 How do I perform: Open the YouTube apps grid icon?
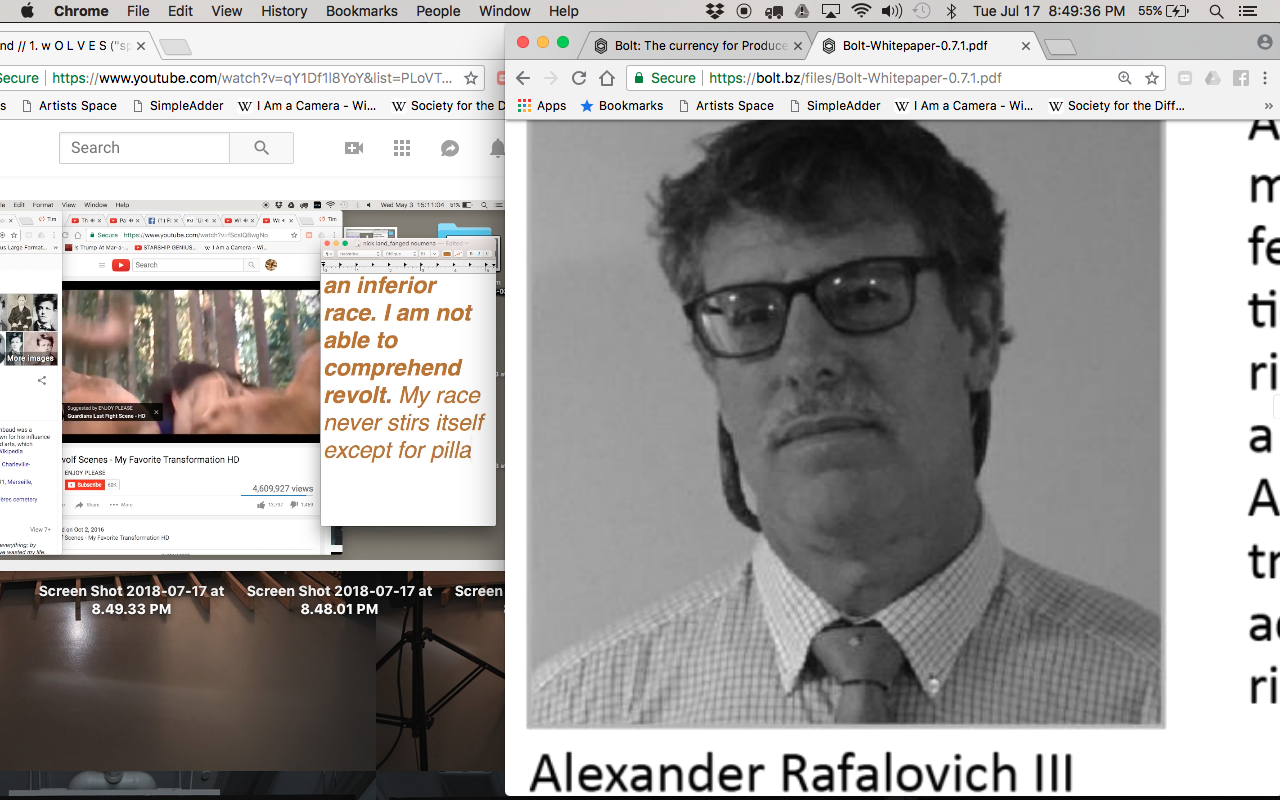pyautogui.click(x=401, y=147)
